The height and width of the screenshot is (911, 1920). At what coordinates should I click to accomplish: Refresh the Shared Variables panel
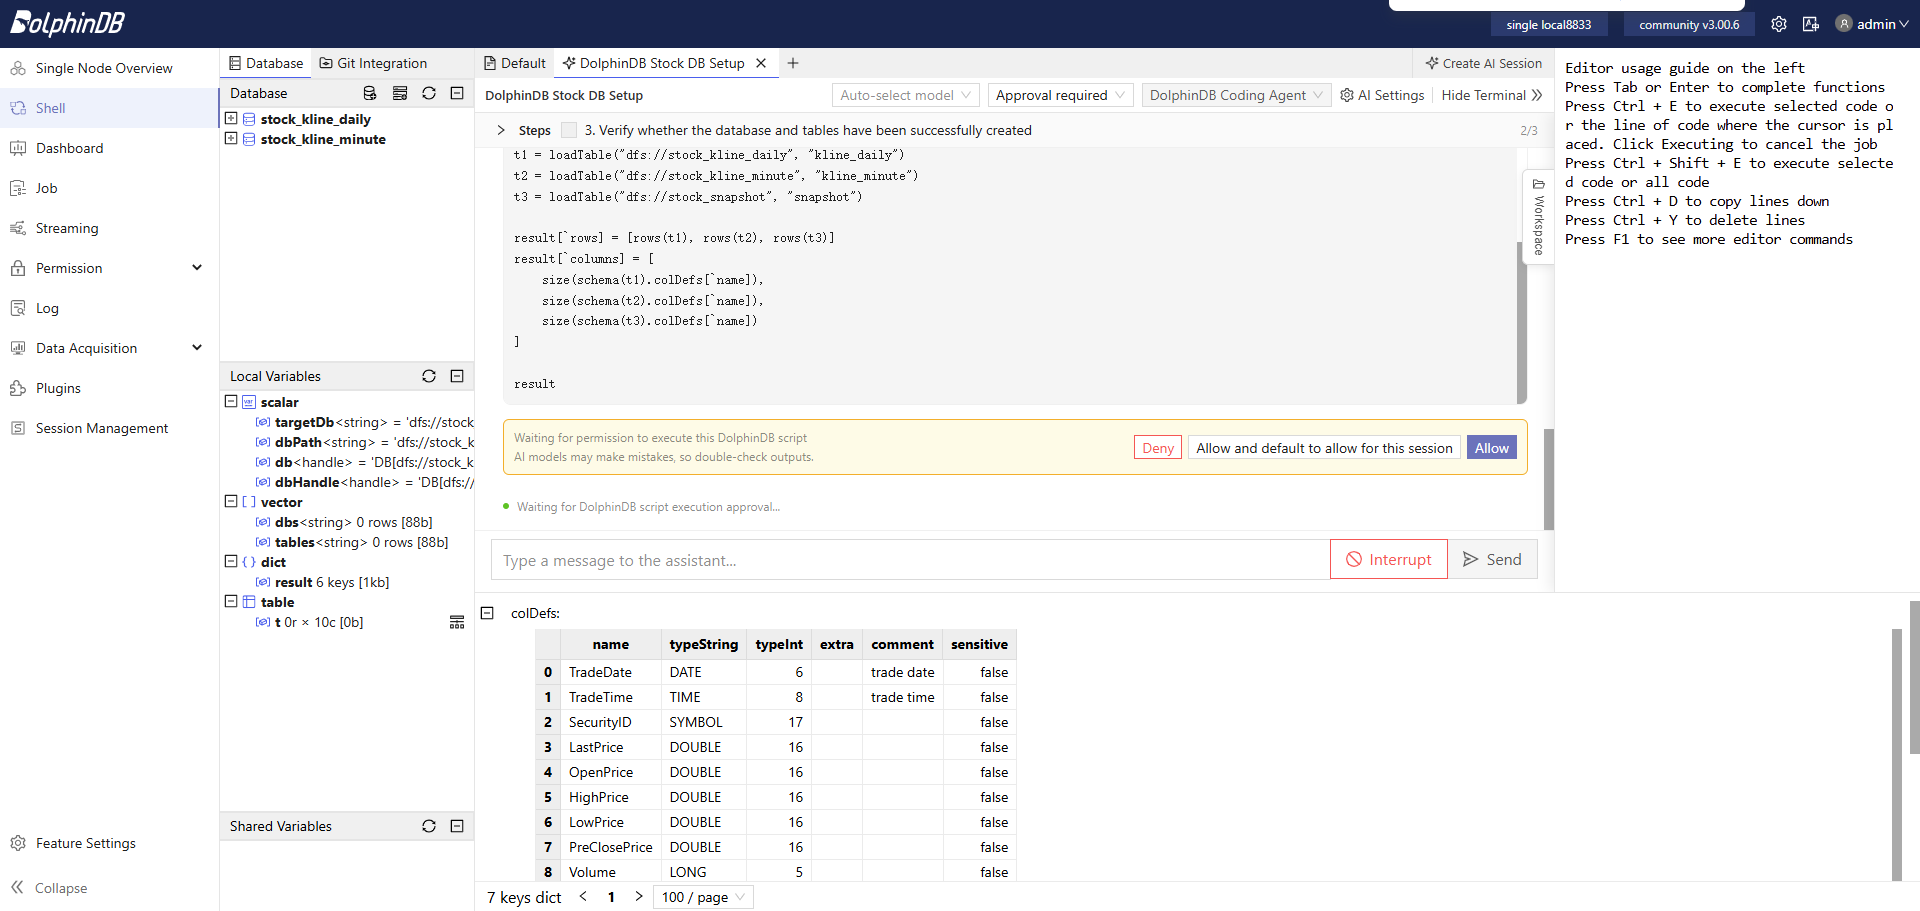(x=429, y=826)
